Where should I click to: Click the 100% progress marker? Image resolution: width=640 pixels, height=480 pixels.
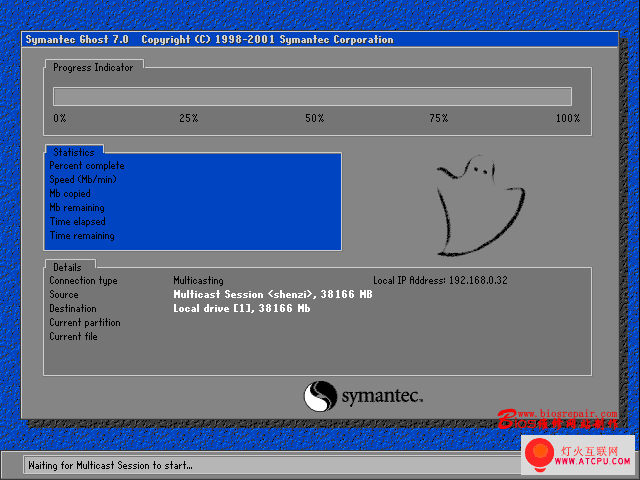click(x=568, y=118)
